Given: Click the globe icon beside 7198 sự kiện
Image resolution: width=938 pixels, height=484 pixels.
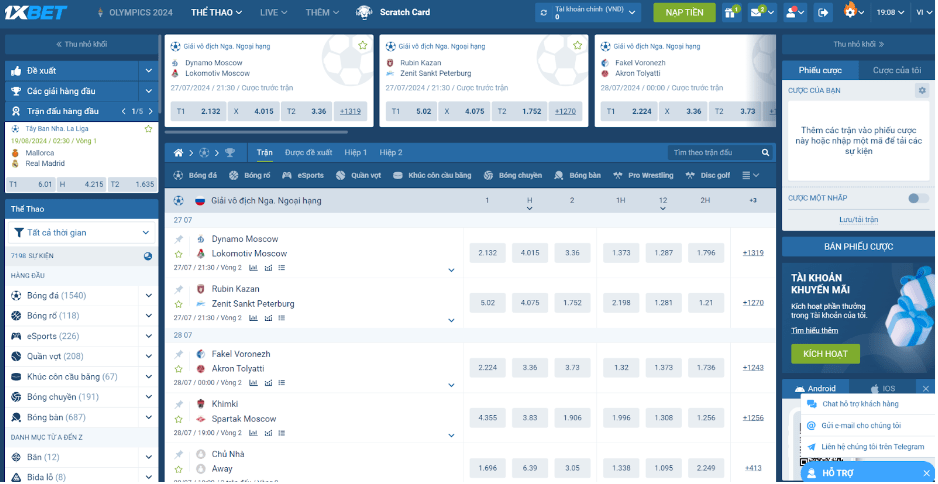Looking at the screenshot, I should click(x=148, y=256).
